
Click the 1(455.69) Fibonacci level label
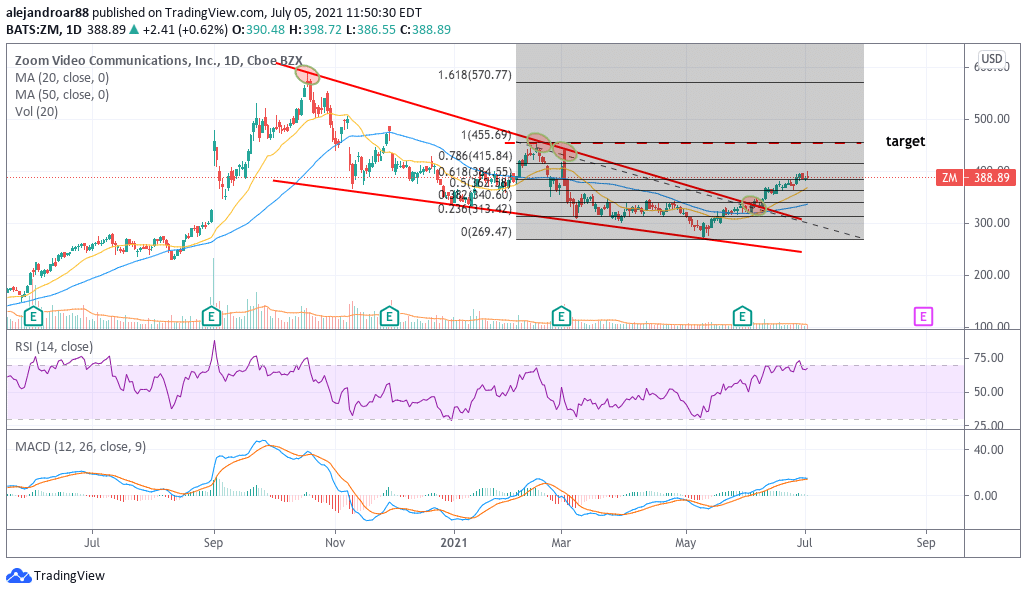coord(486,135)
